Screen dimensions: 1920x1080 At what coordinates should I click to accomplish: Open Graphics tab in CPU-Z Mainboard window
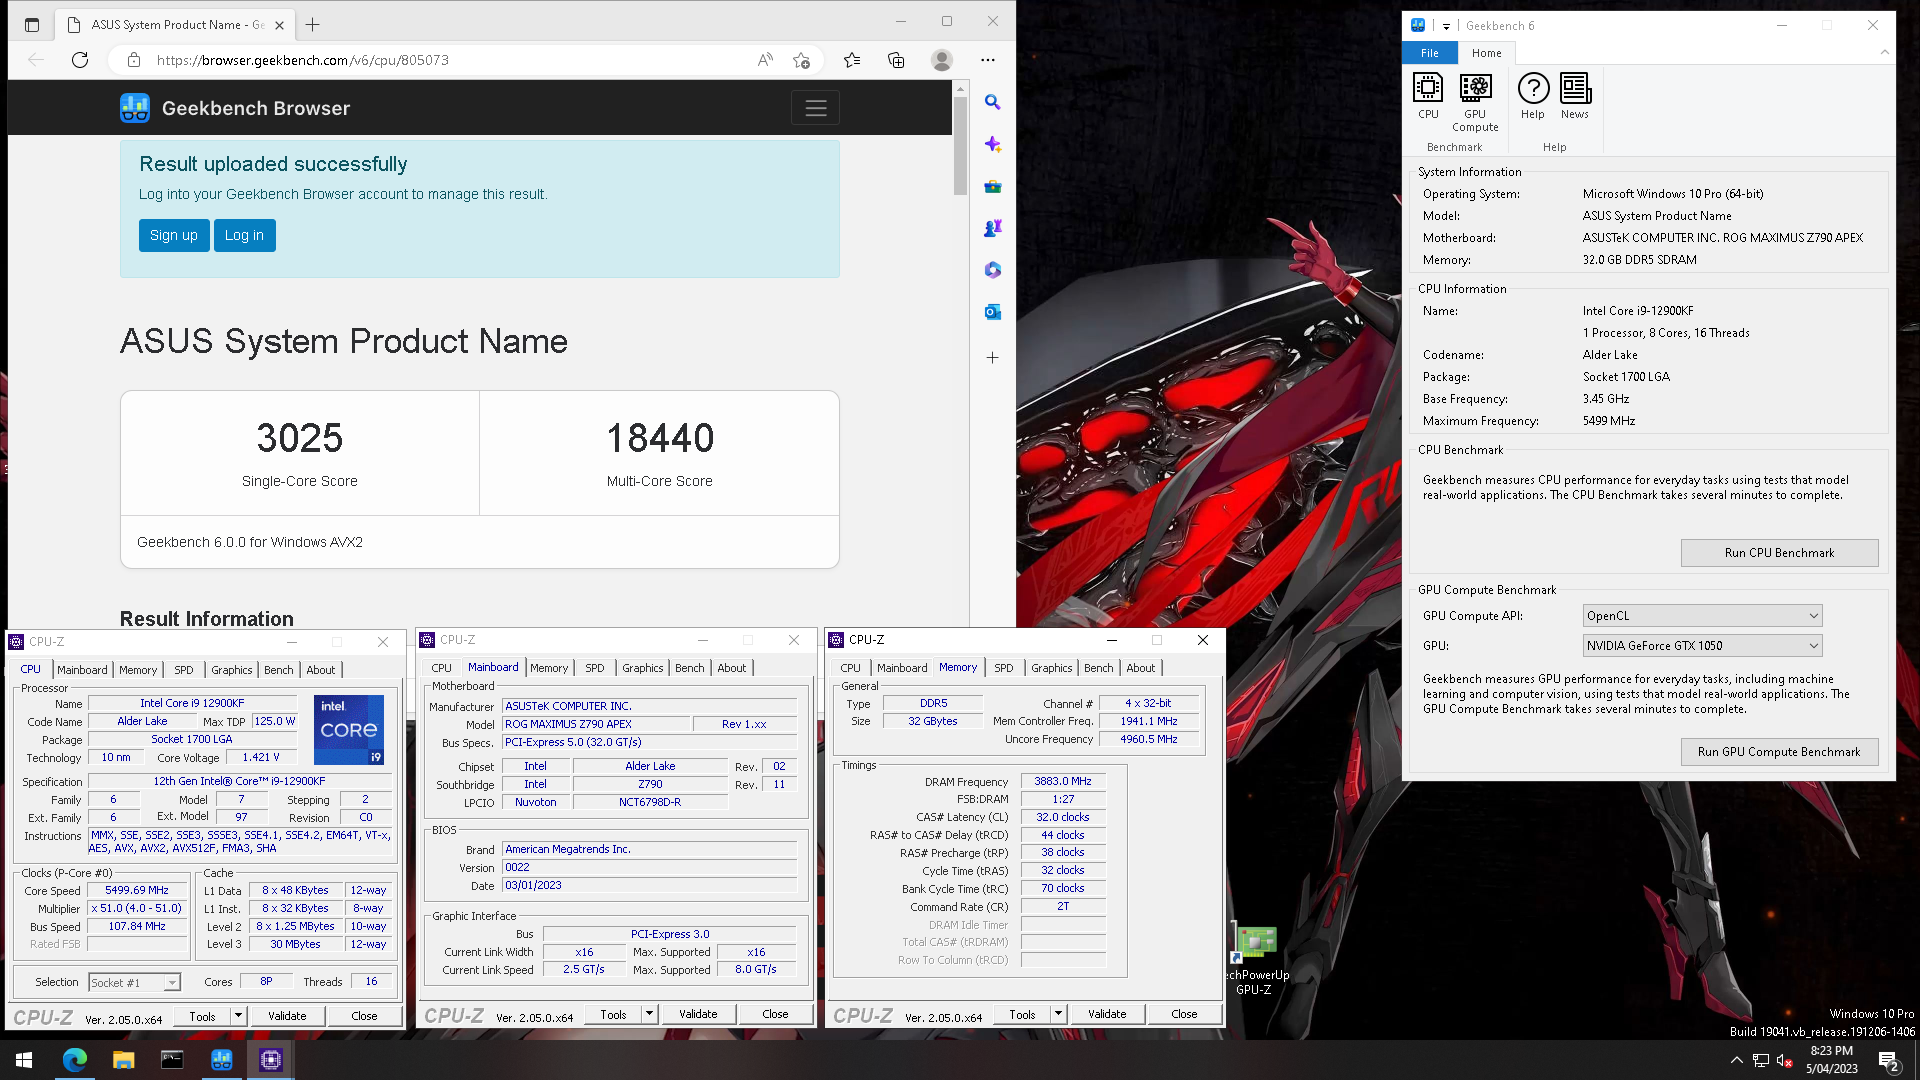(642, 668)
